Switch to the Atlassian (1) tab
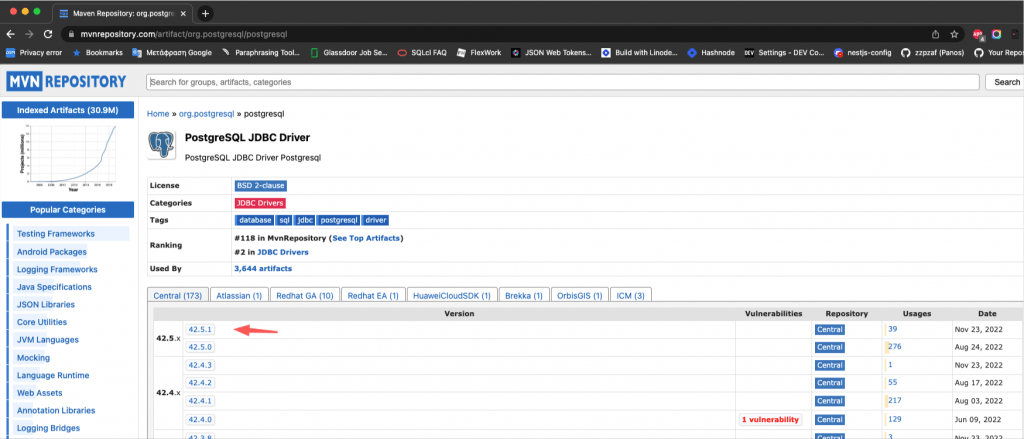This screenshot has width=1024, height=439. (239, 296)
